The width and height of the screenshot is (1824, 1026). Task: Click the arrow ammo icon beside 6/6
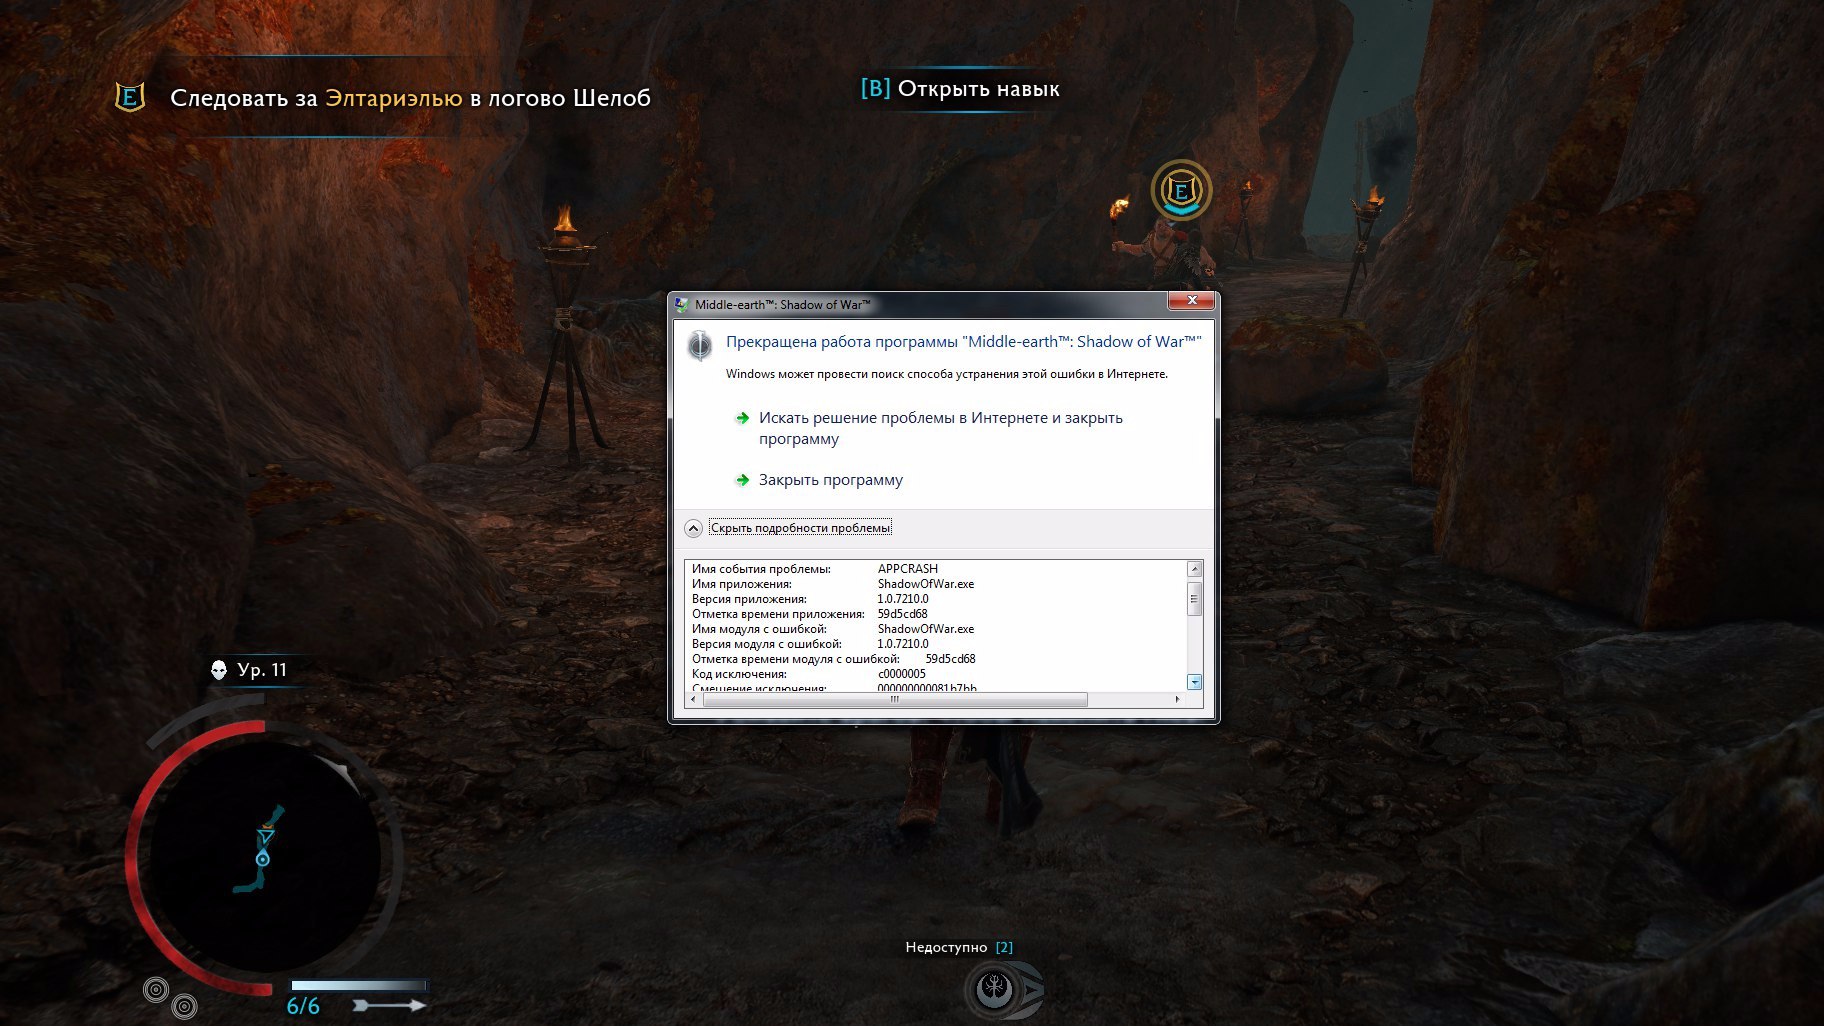390,1005
